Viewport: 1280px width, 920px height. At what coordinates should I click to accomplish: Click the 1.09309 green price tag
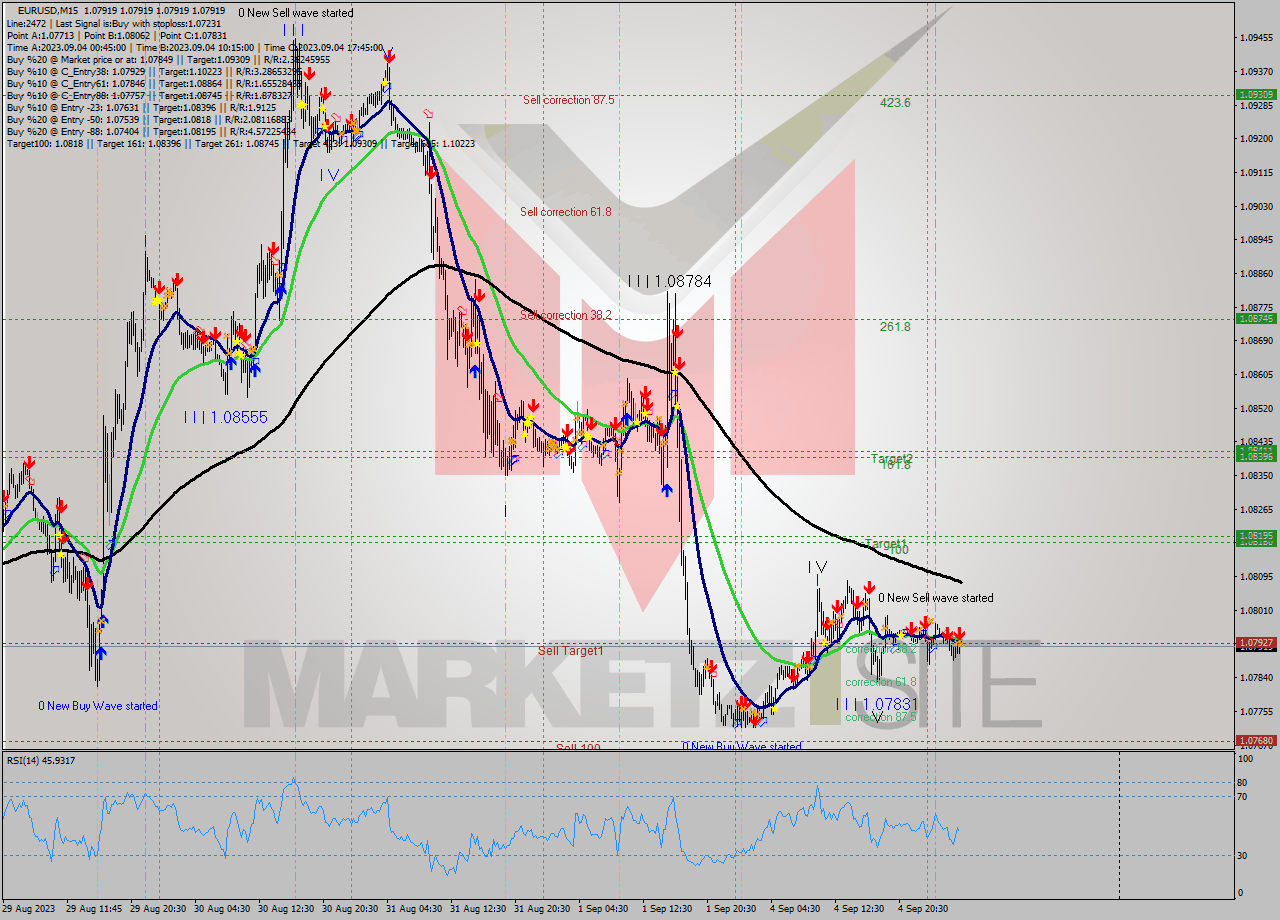1256,94
